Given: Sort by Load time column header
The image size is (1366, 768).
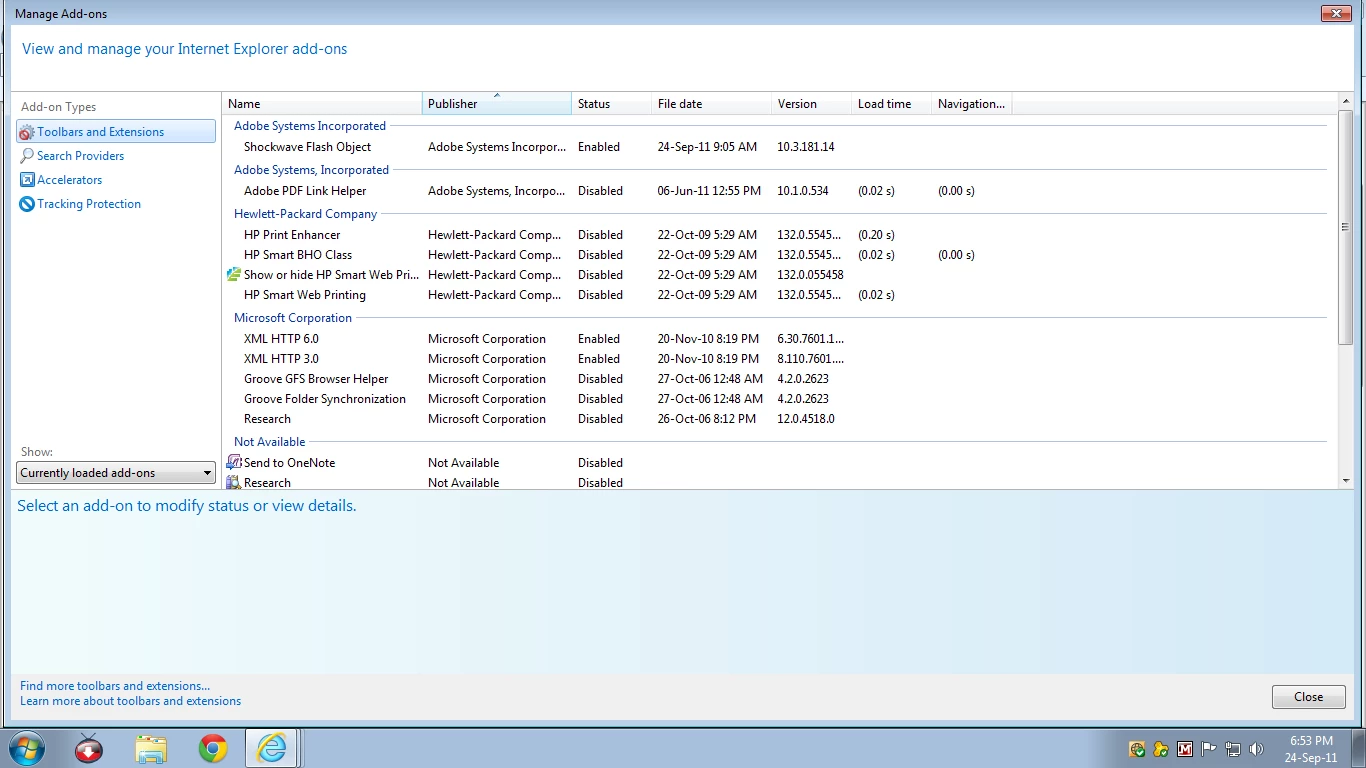Looking at the screenshot, I should (x=891, y=103).
